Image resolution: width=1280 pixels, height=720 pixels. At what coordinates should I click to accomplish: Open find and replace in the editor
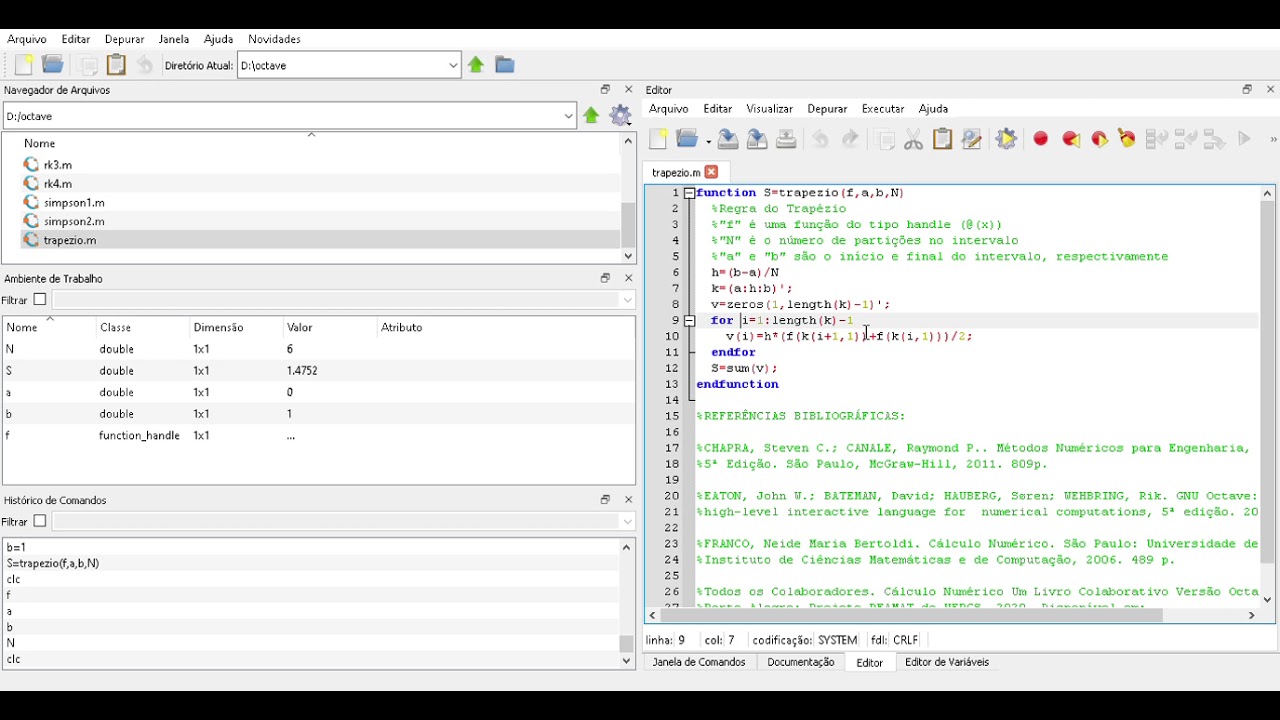tap(971, 139)
